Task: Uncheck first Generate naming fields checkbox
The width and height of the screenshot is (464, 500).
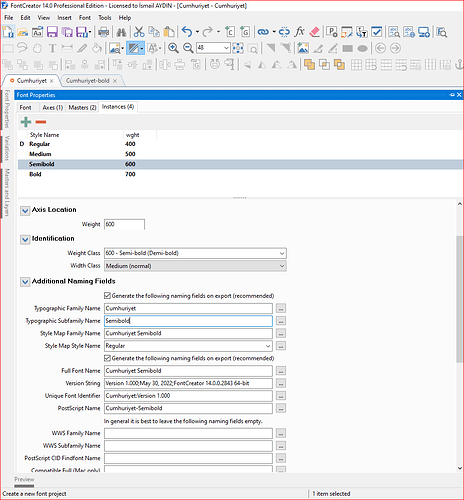Action: click(107, 296)
